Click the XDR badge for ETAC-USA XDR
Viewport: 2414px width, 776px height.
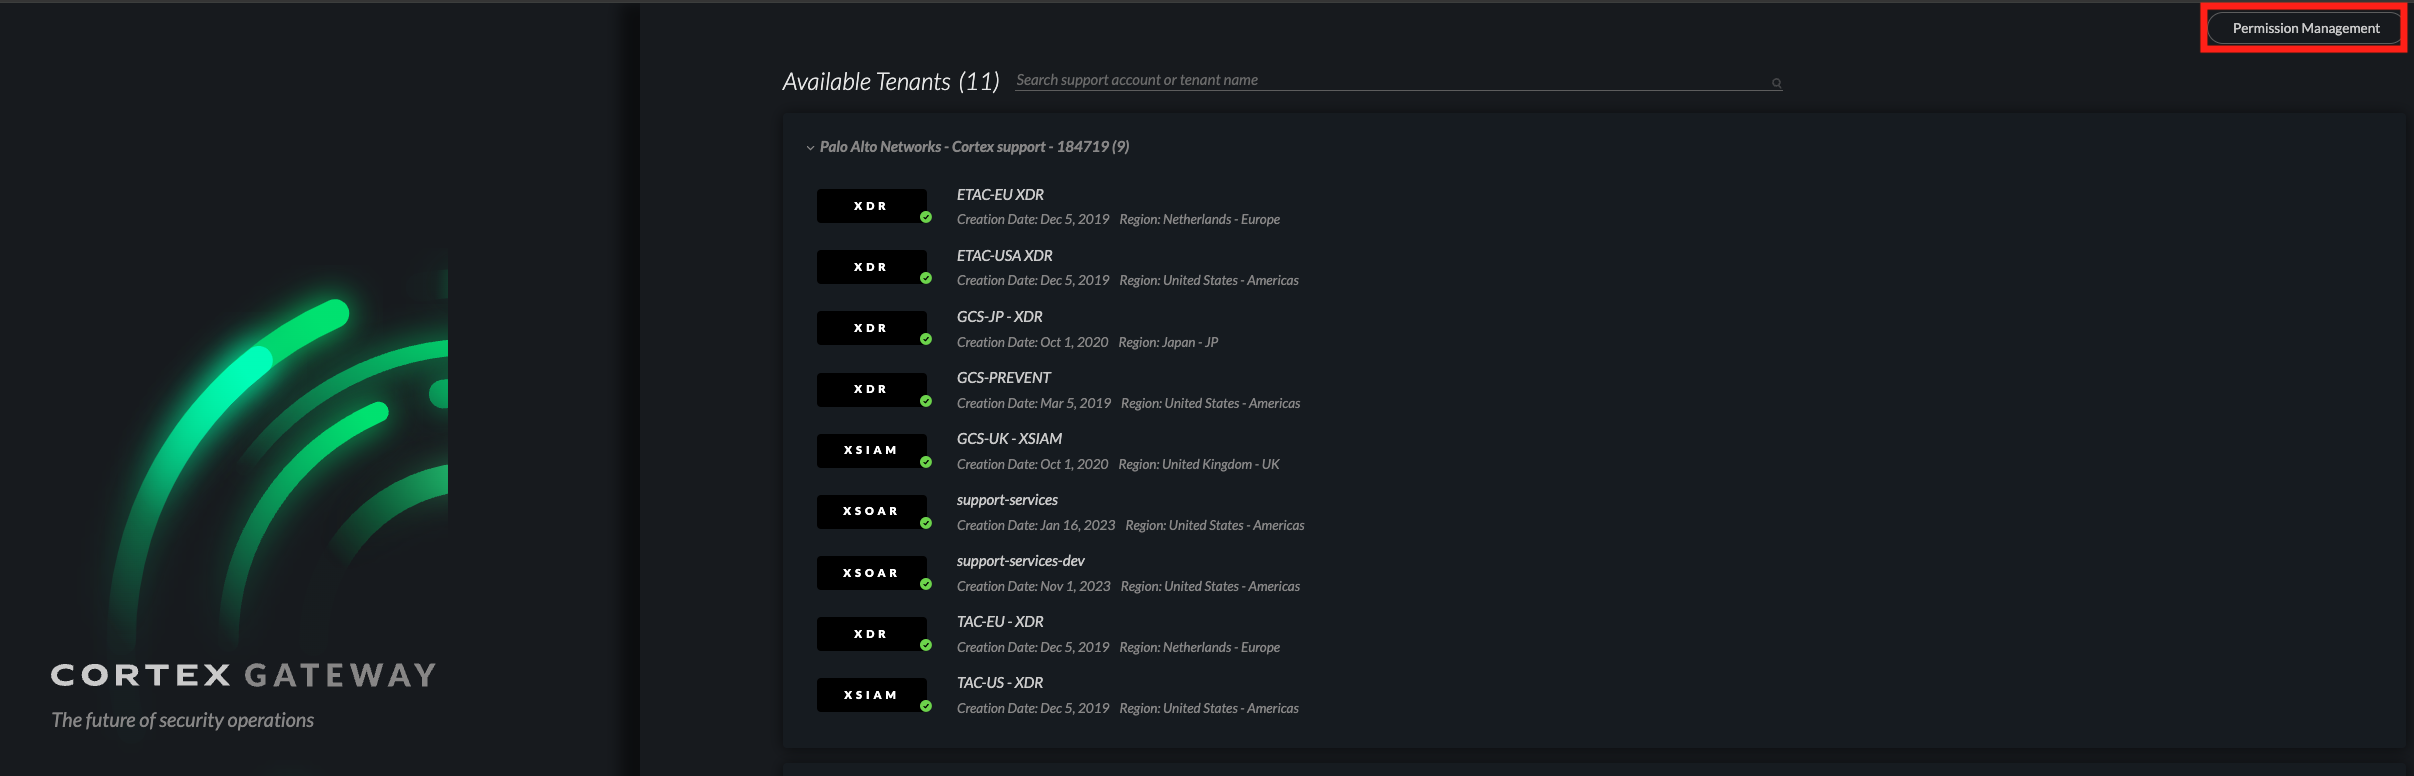(871, 267)
